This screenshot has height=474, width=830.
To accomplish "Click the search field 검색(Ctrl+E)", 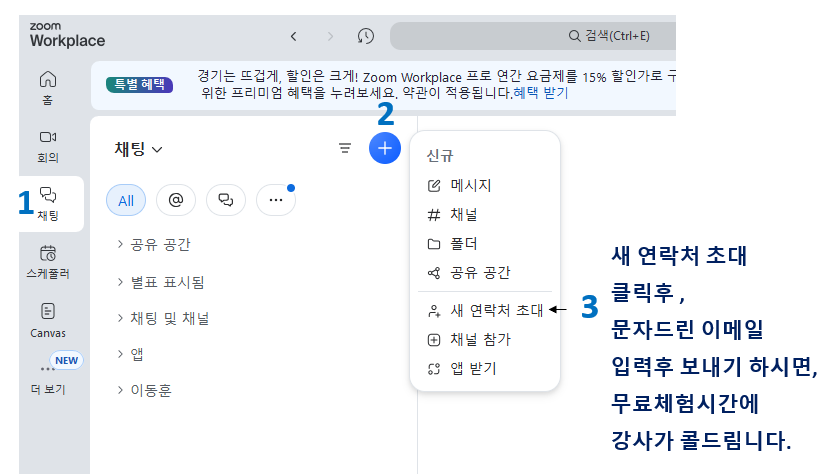I will 533,36.
